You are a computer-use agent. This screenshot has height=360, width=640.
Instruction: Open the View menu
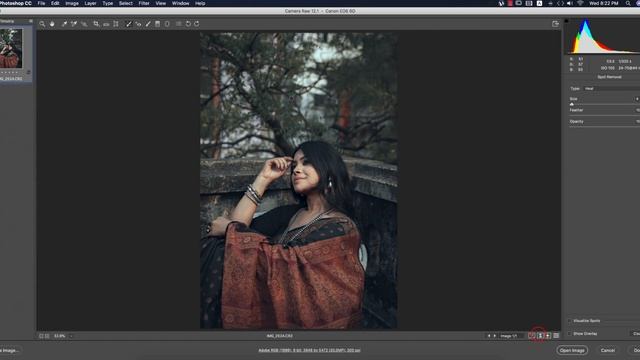pos(160,3)
